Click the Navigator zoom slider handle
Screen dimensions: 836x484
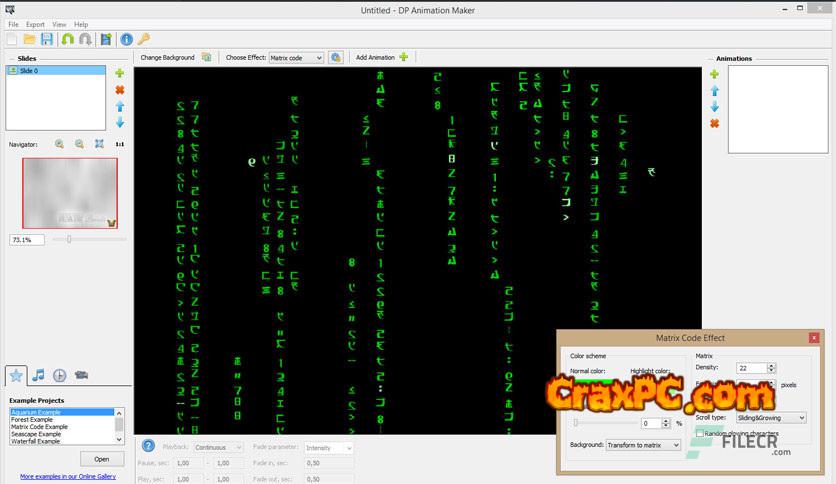coord(69,239)
